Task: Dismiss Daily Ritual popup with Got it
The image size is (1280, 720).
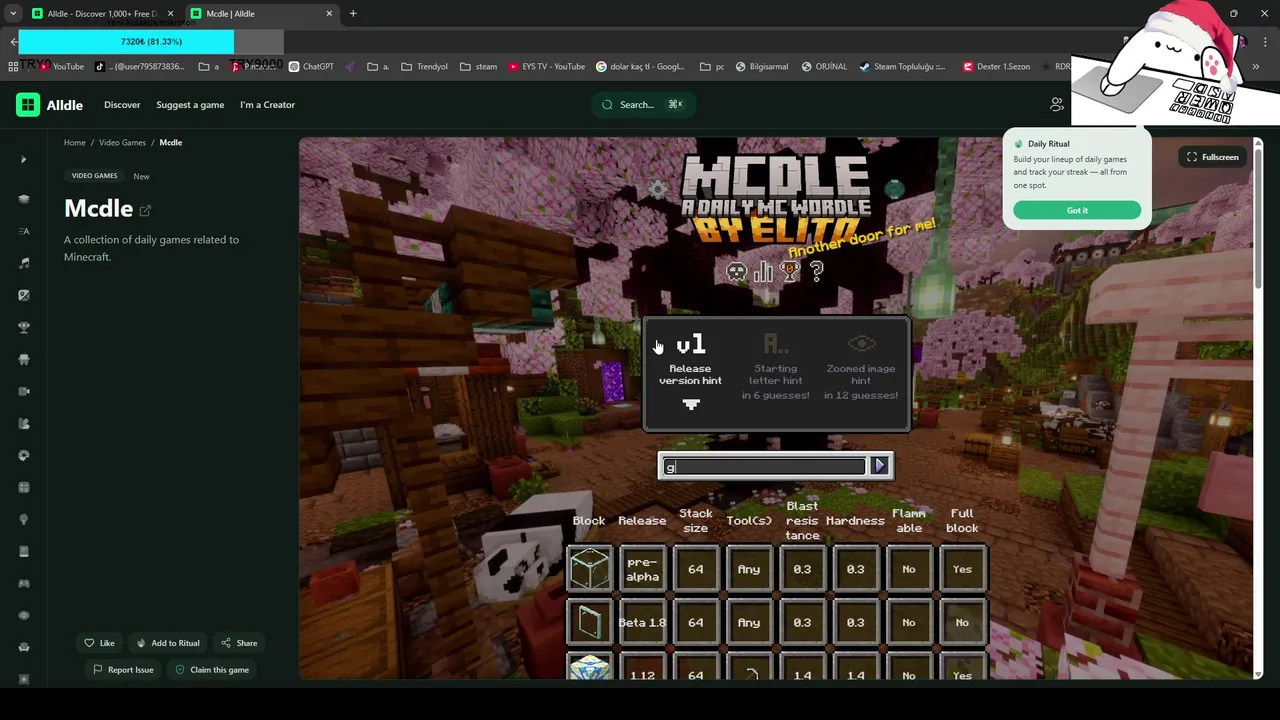Action: click(x=1077, y=210)
